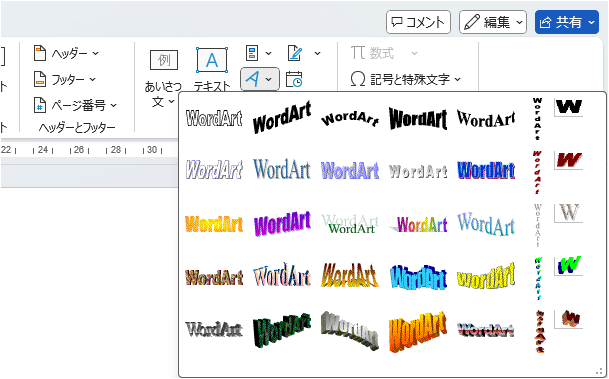Choose the dark green 3D WordArt
Viewport: 609px width, 379px height.
282,330
